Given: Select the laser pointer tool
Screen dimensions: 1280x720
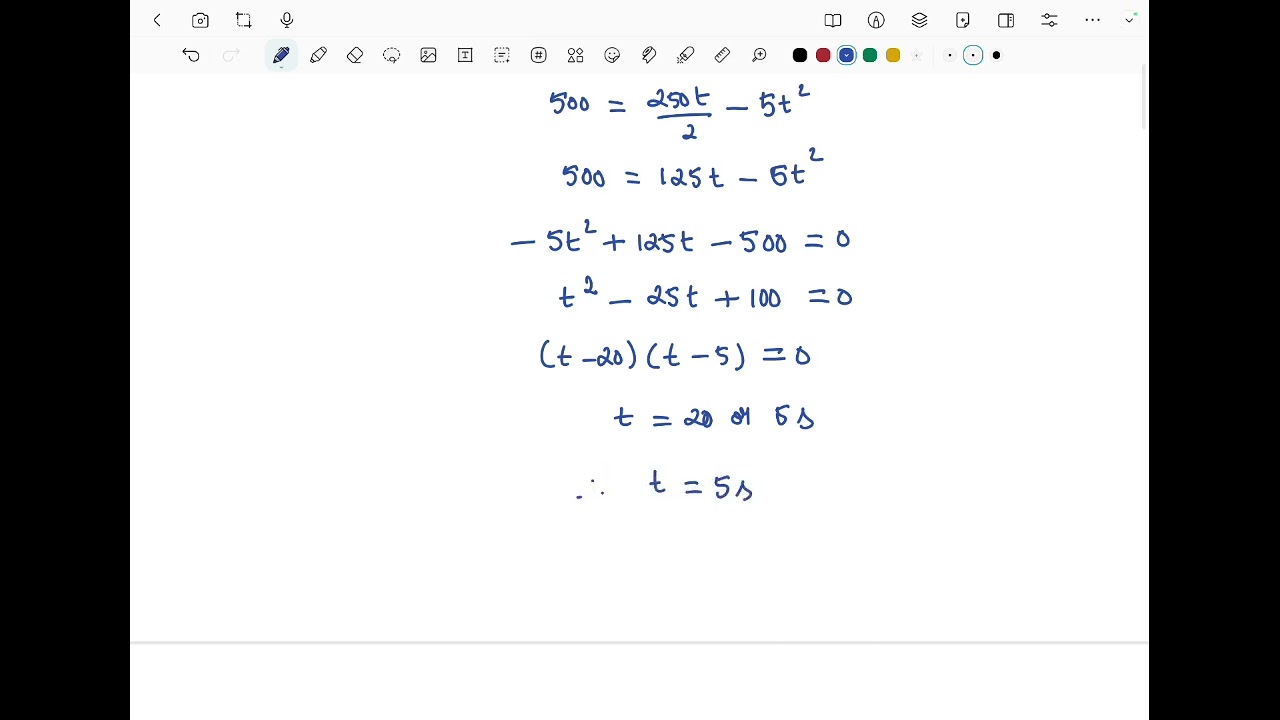Looking at the screenshot, I should click(685, 55).
